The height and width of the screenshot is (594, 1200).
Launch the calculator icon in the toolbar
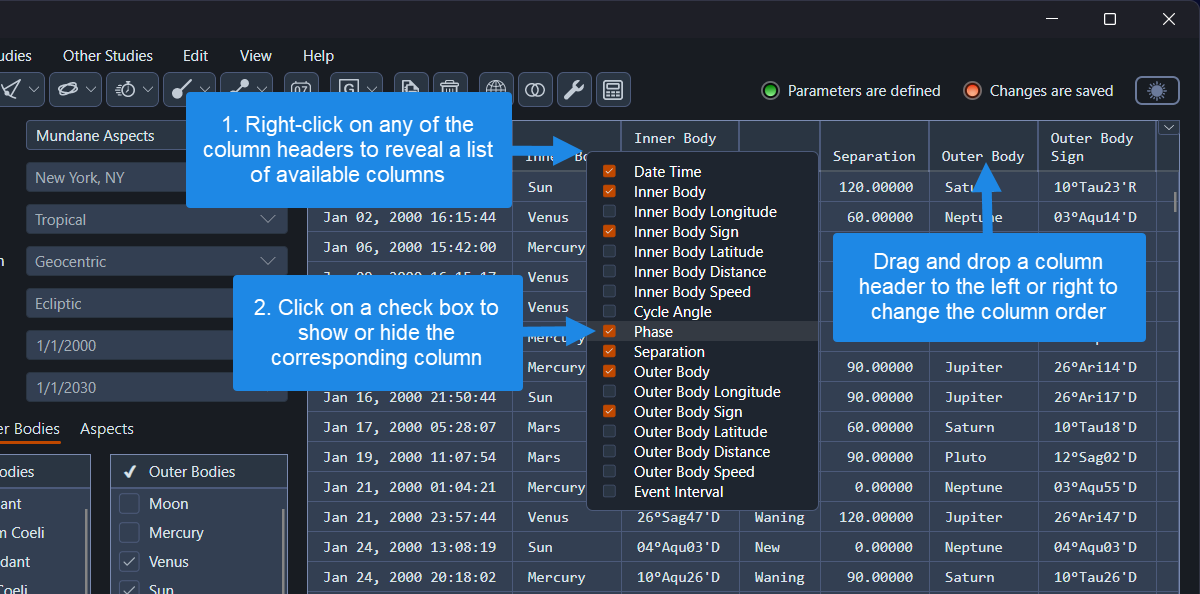point(613,89)
